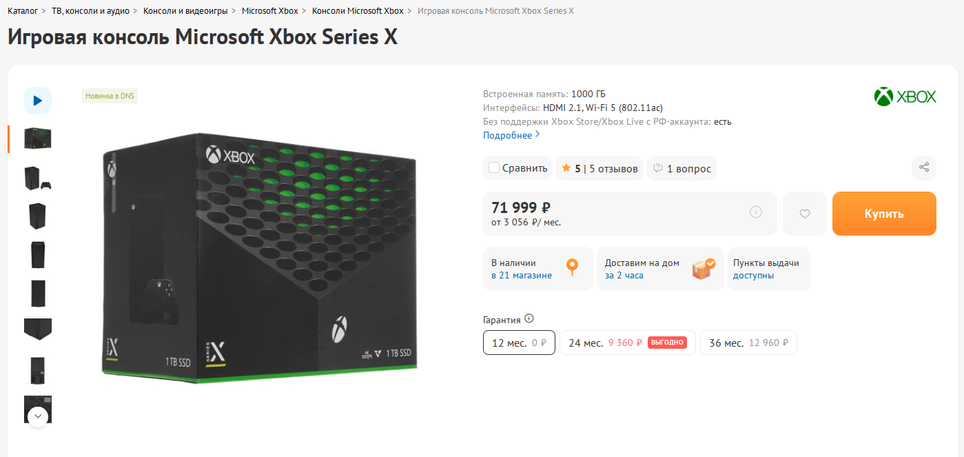
Task: Choose the 36 мес. warranty option
Action: 748,343
